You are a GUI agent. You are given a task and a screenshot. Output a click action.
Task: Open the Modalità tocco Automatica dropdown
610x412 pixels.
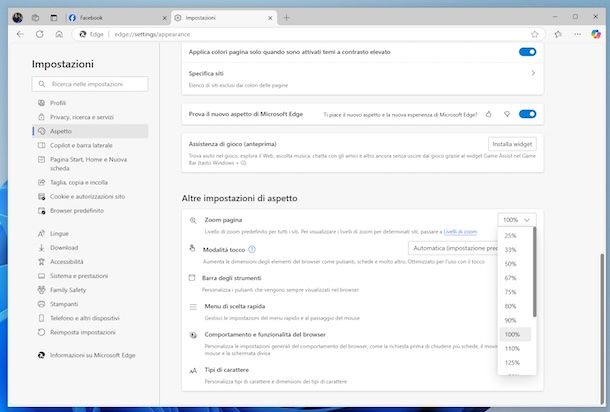click(x=453, y=248)
